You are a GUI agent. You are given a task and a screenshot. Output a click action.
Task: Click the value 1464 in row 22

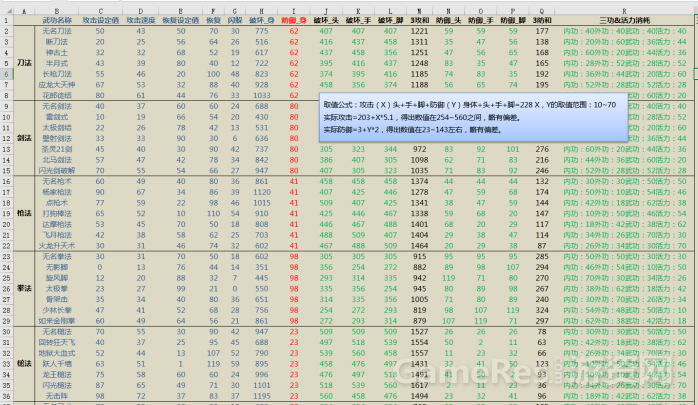coord(419,246)
